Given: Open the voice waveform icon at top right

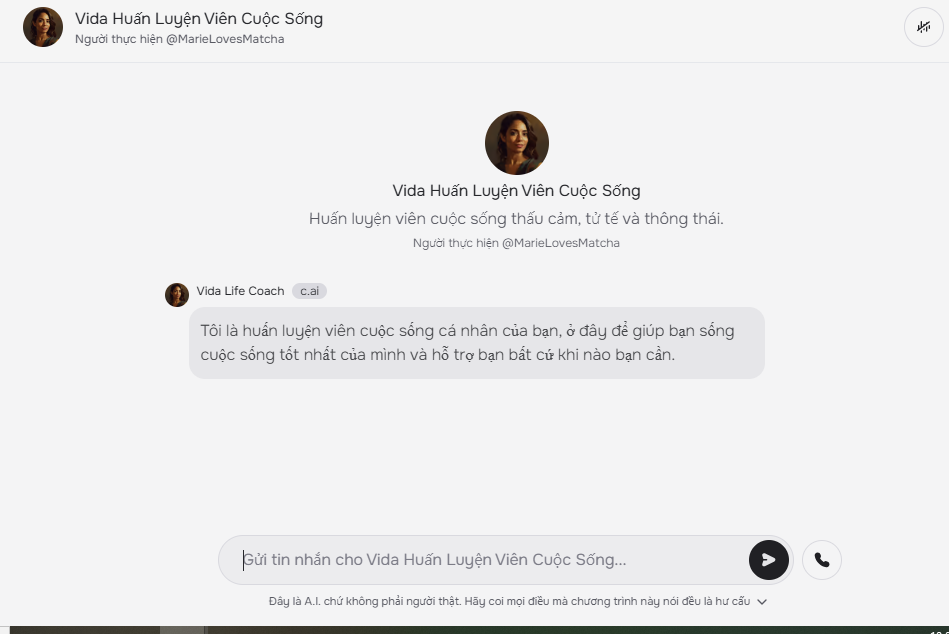Looking at the screenshot, I should coord(924,27).
